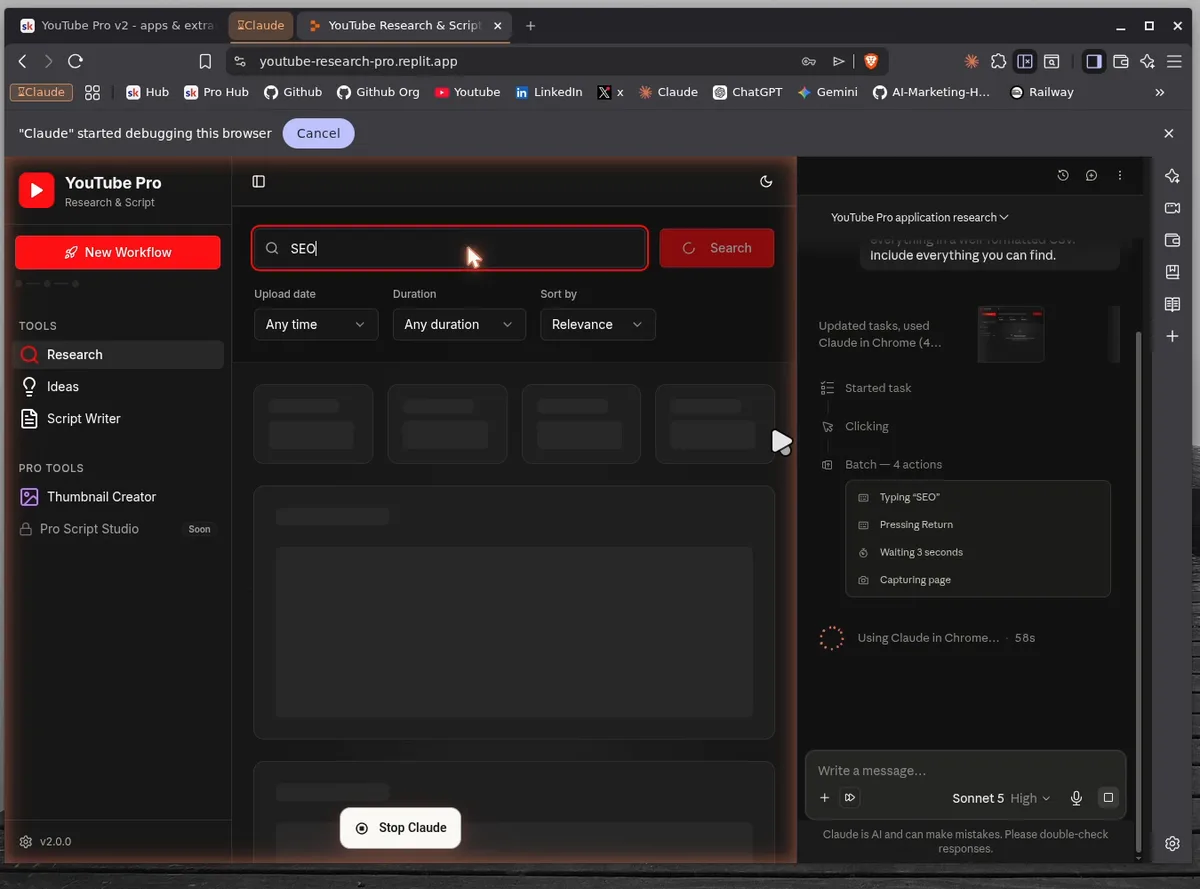Open Brave Wallet icon in toolbar
The width and height of the screenshot is (1200, 889).
pyautogui.click(x=1121, y=61)
